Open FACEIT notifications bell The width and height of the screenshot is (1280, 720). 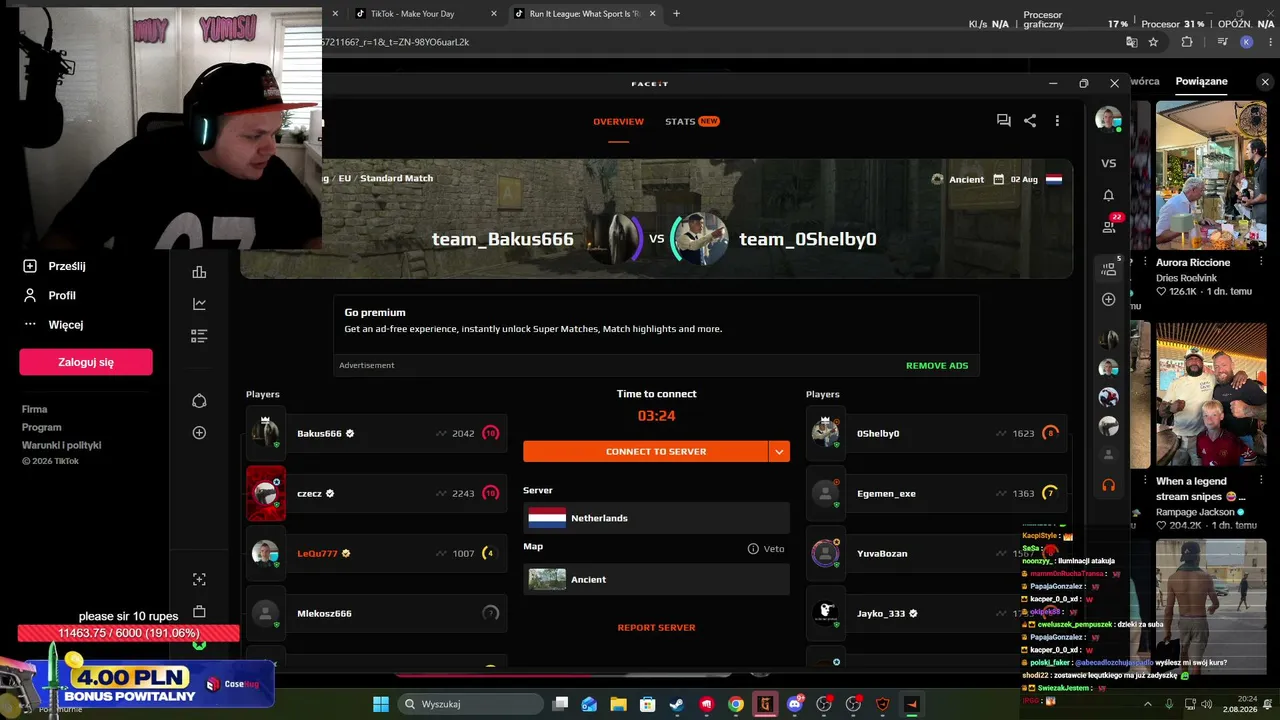1108,195
